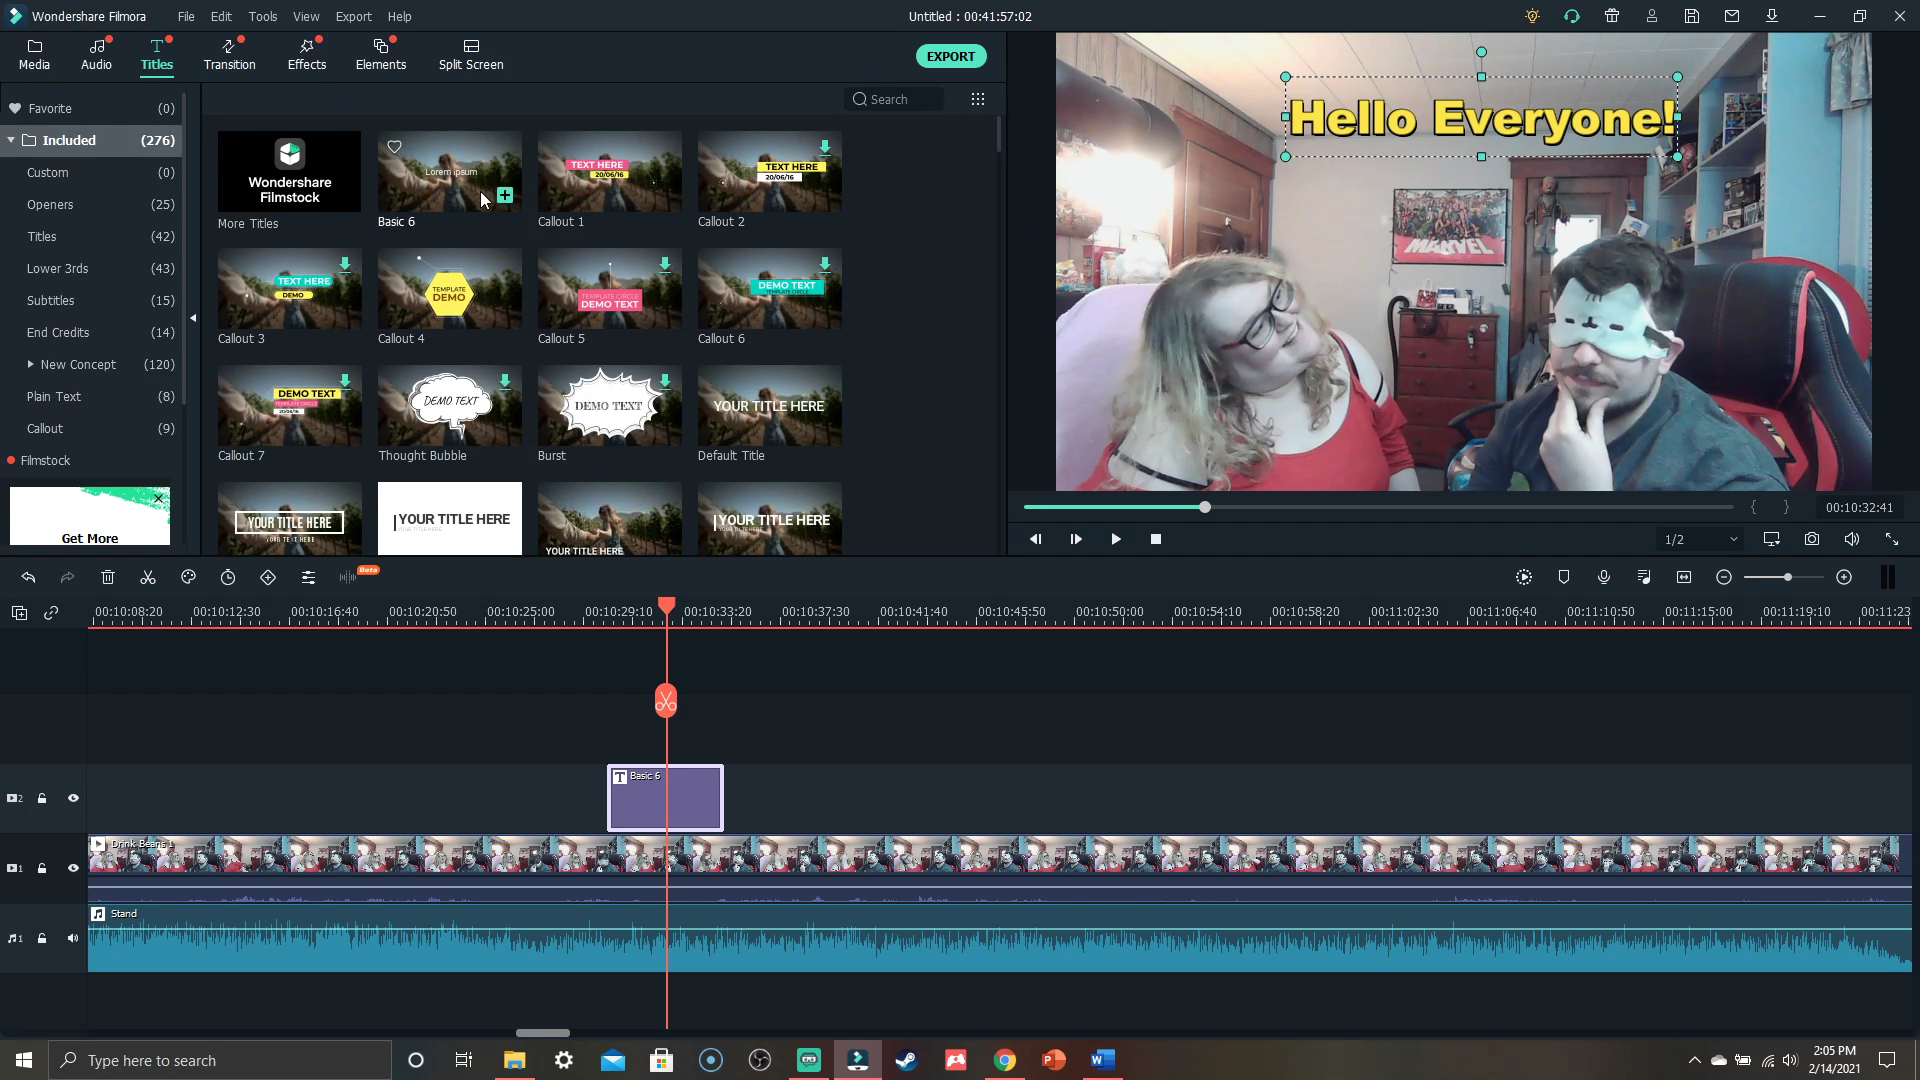The width and height of the screenshot is (1920, 1080).
Task: Toggle the lock on audio track 1
Action: [x=42, y=938]
